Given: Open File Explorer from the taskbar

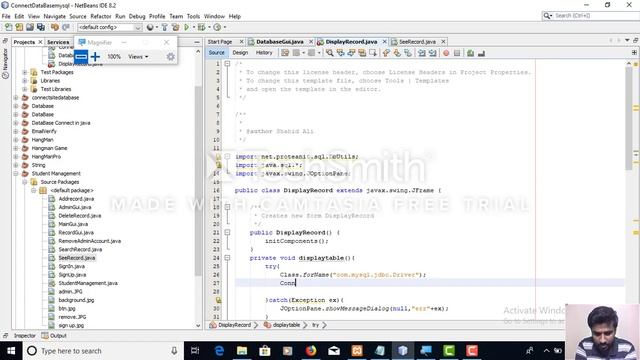Looking at the screenshot, I should coord(242,351).
